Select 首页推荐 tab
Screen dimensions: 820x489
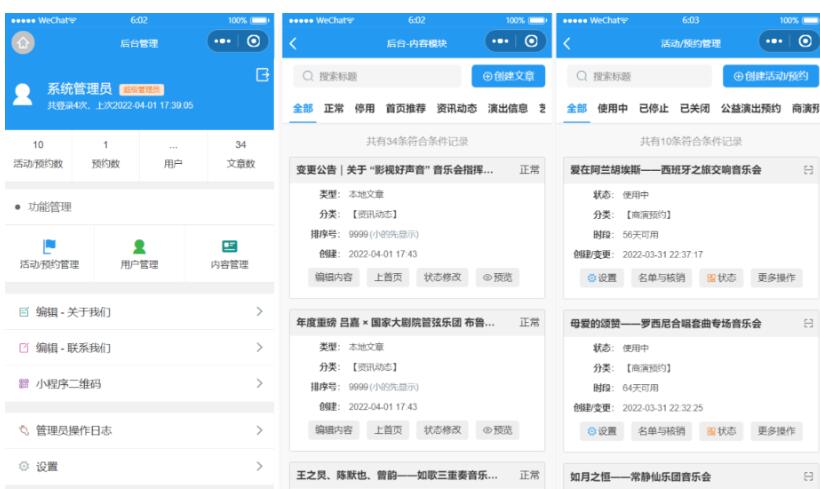click(406, 108)
